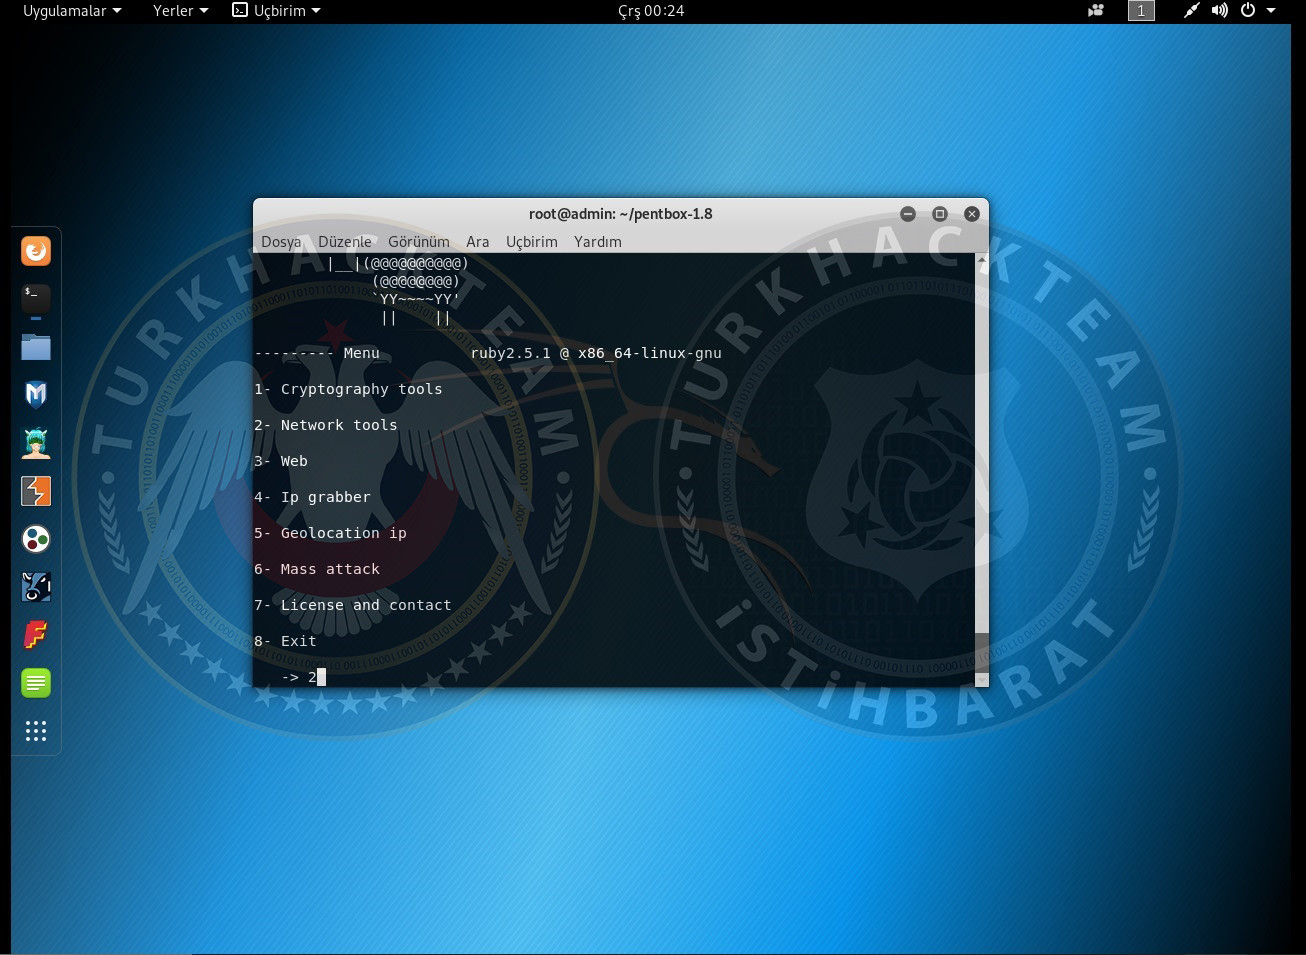
Task: Launch BeEF from the dock
Action: (36, 587)
